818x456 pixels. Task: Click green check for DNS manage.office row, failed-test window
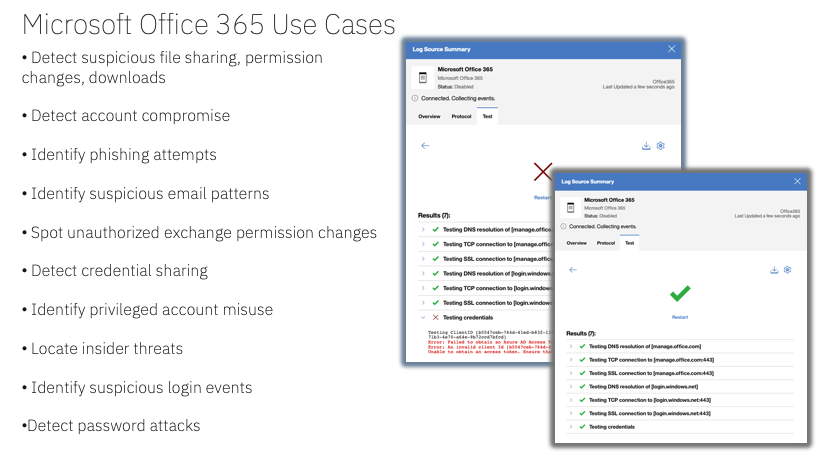point(436,229)
